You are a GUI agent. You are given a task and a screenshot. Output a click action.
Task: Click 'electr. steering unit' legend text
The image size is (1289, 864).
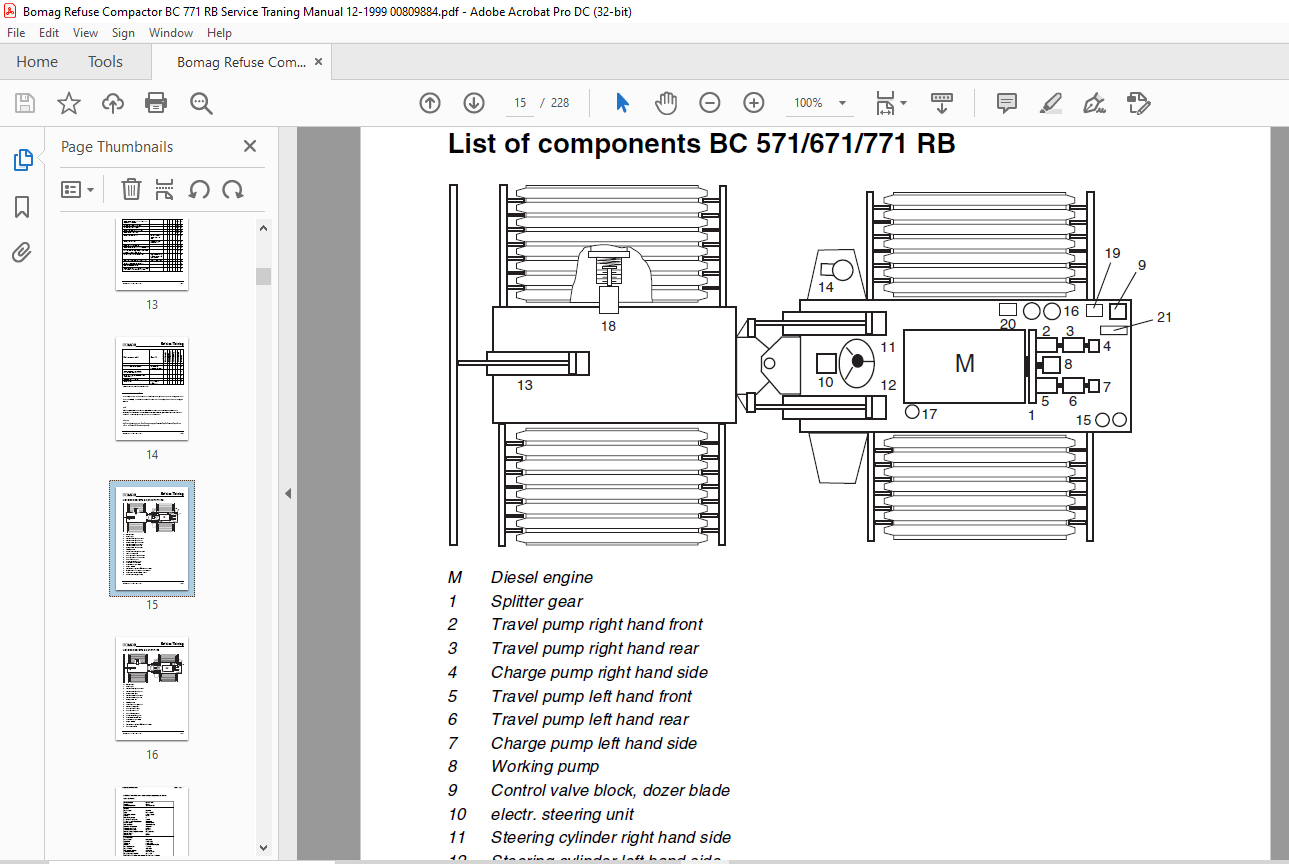click(562, 814)
